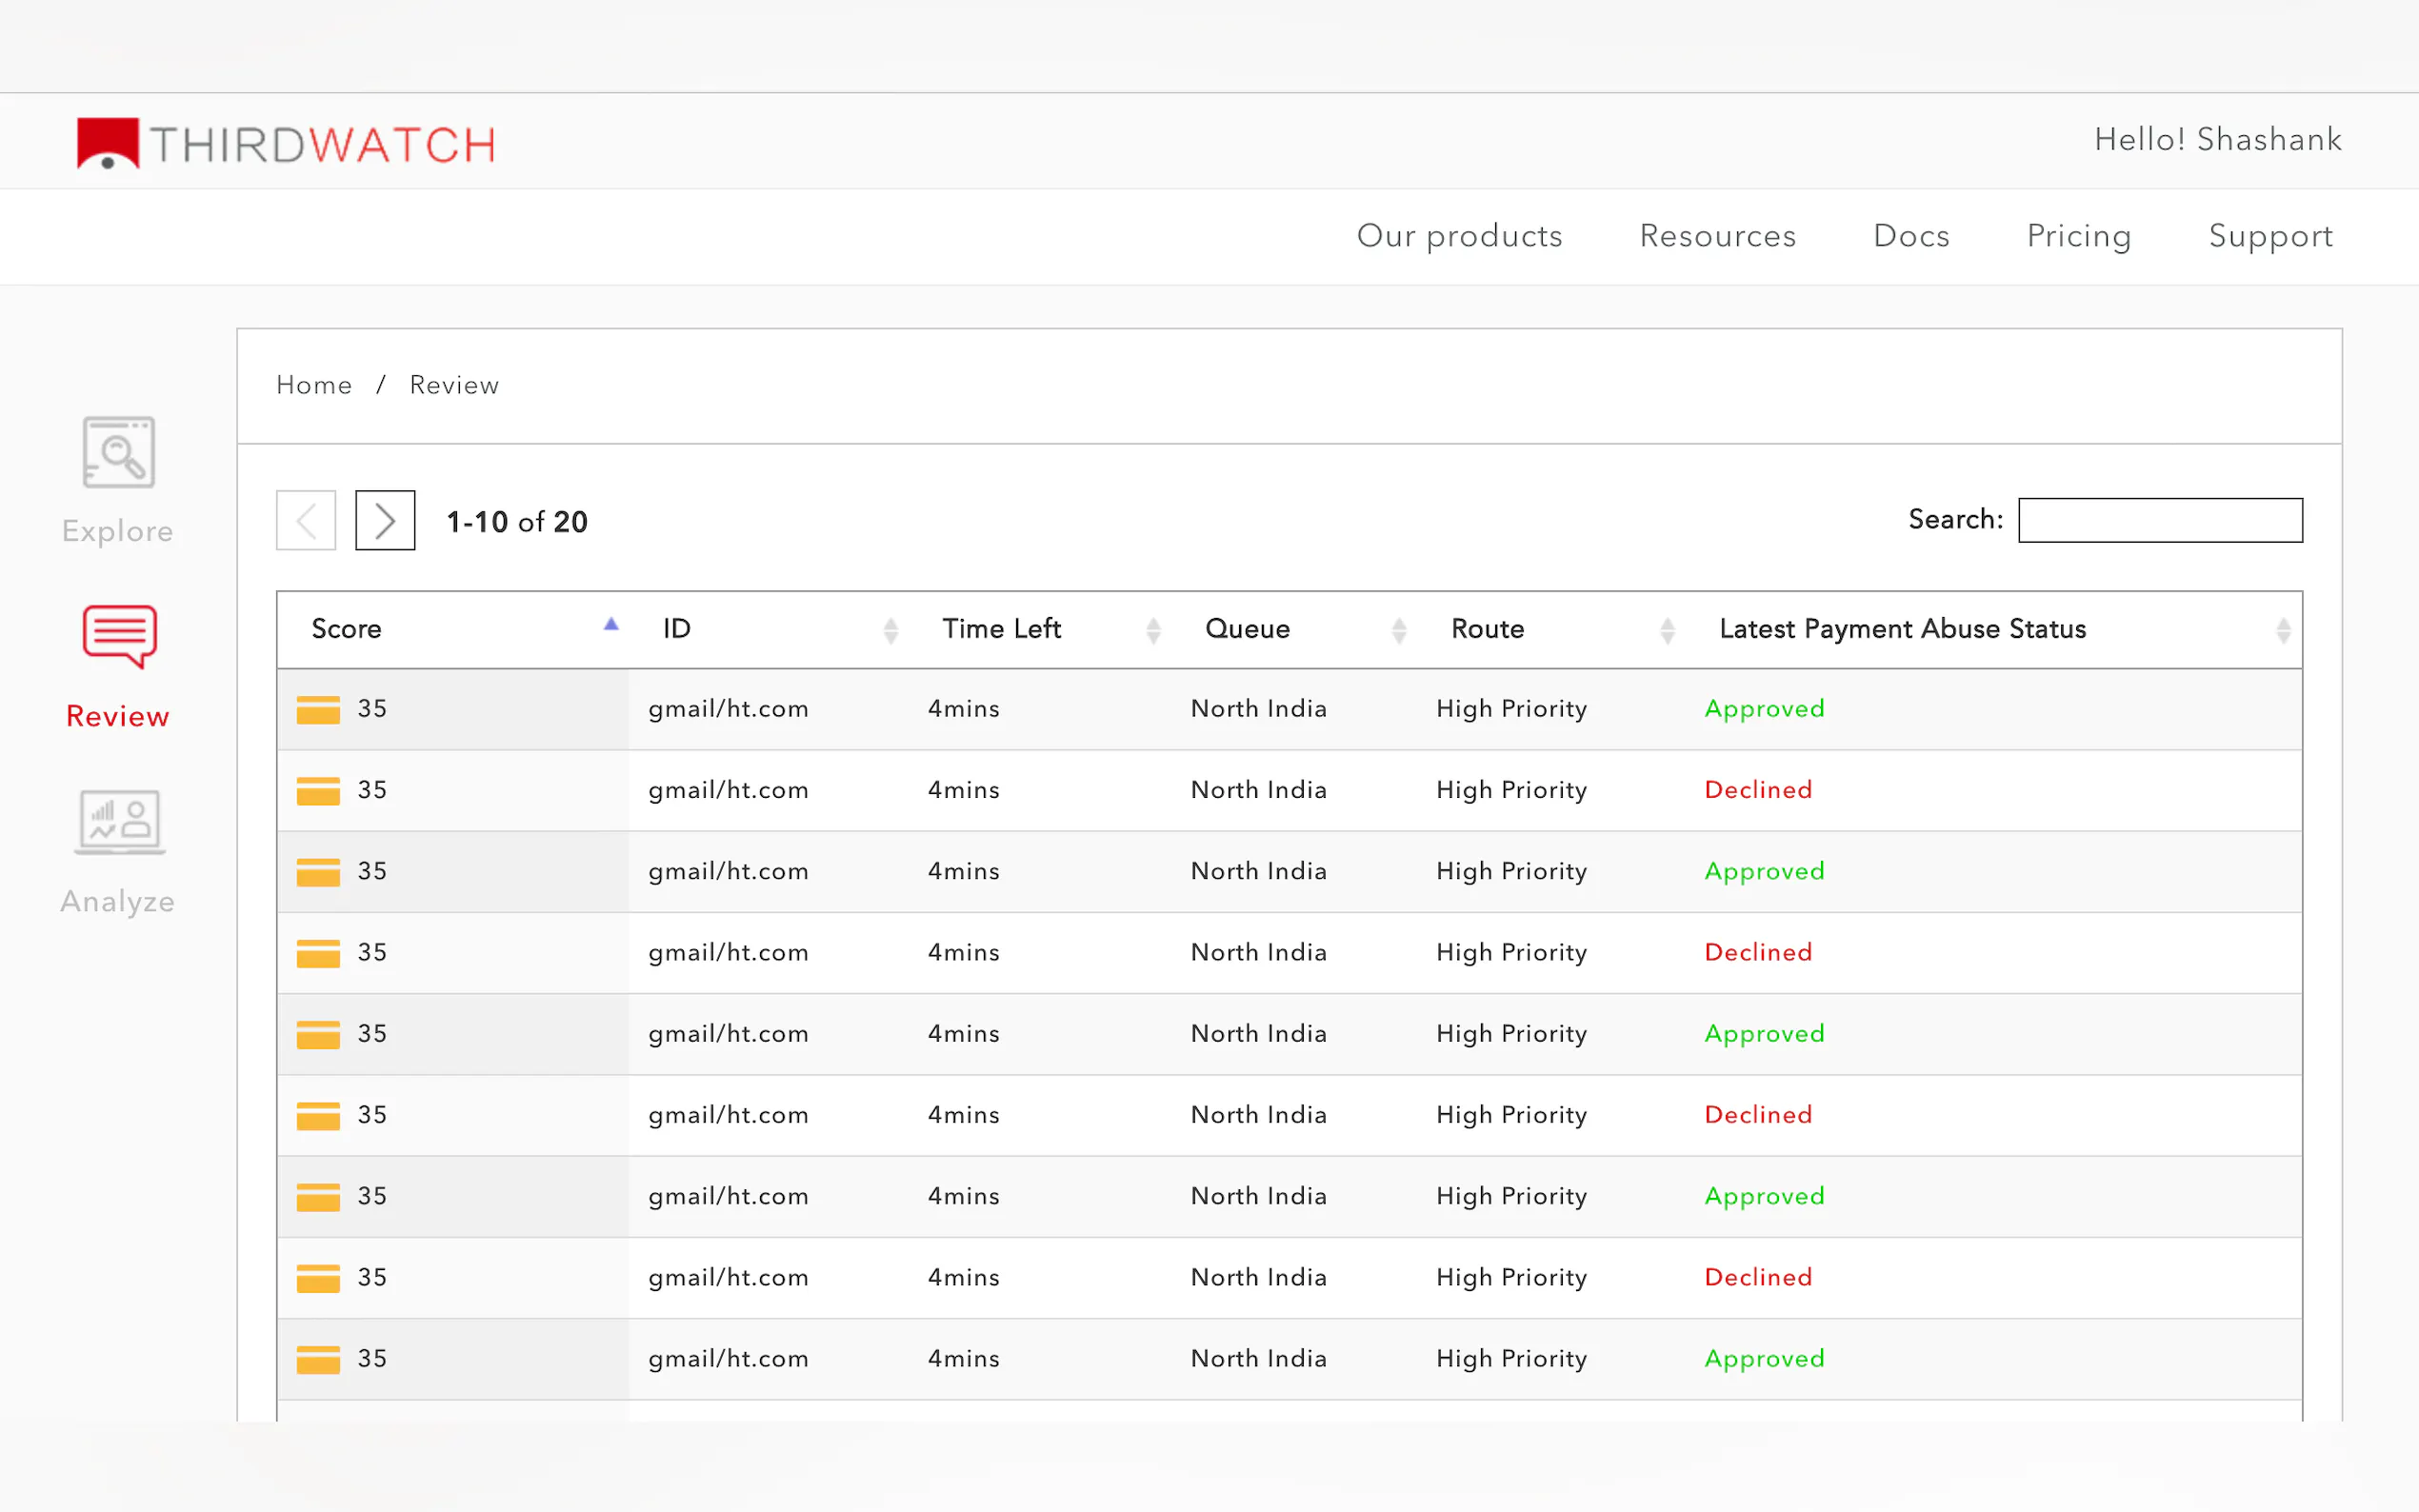2419x1512 pixels.
Task: Click Approved status in first row
Action: pos(1764,709)
